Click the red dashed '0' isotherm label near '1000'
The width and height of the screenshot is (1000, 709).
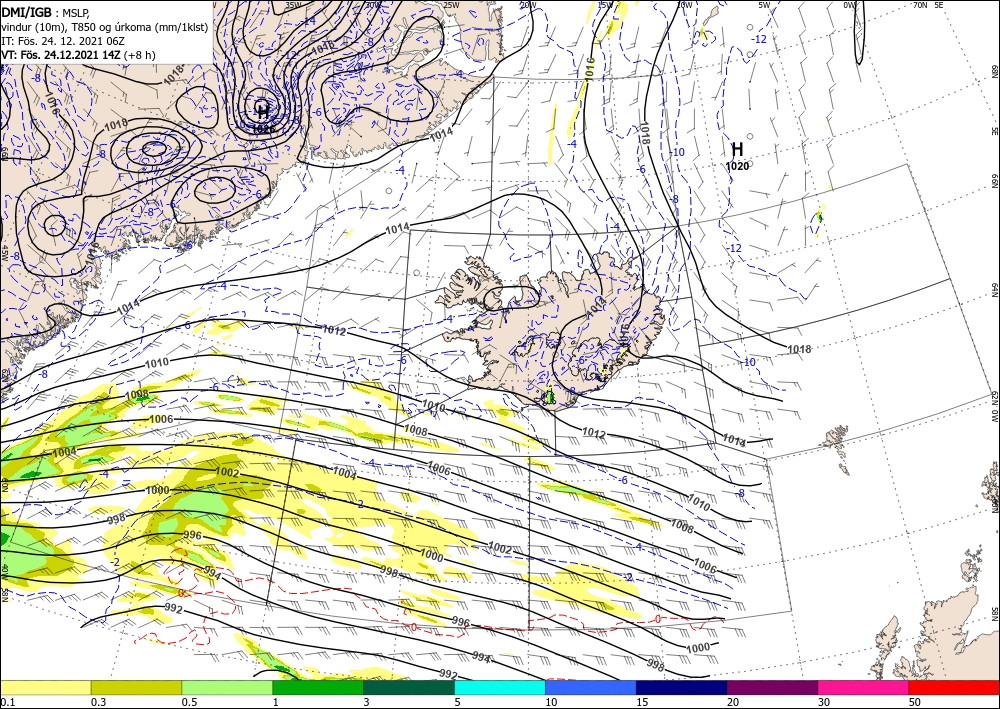pos(658,619)
